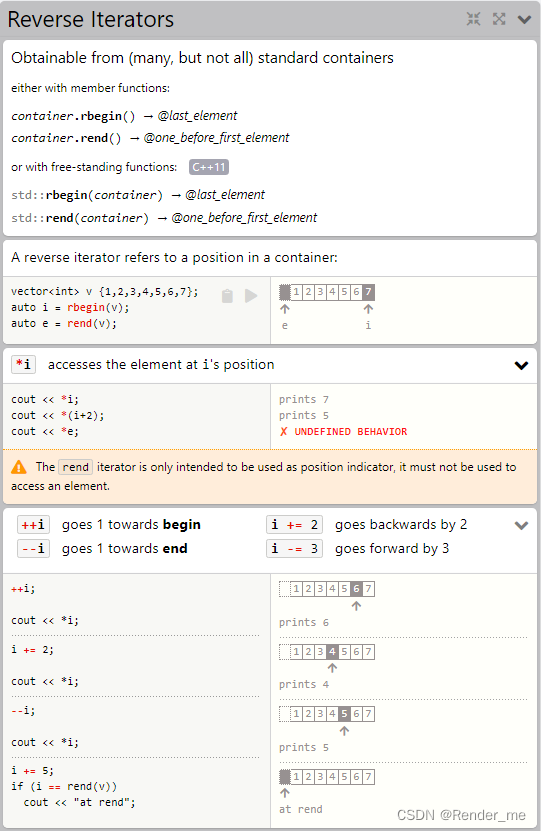This screenshot has height=831, width=541.
Task: Click 'goes backwards by 2' text
Action: (x=401, y=525)
